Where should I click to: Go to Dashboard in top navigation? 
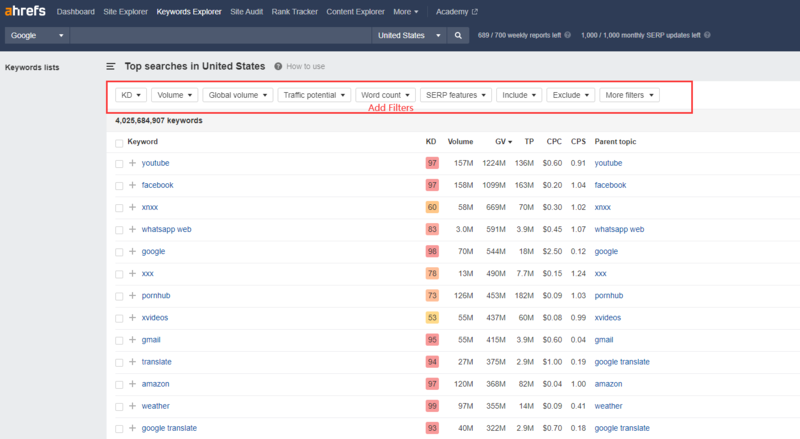pyautogui.click(x=76, y=12)
